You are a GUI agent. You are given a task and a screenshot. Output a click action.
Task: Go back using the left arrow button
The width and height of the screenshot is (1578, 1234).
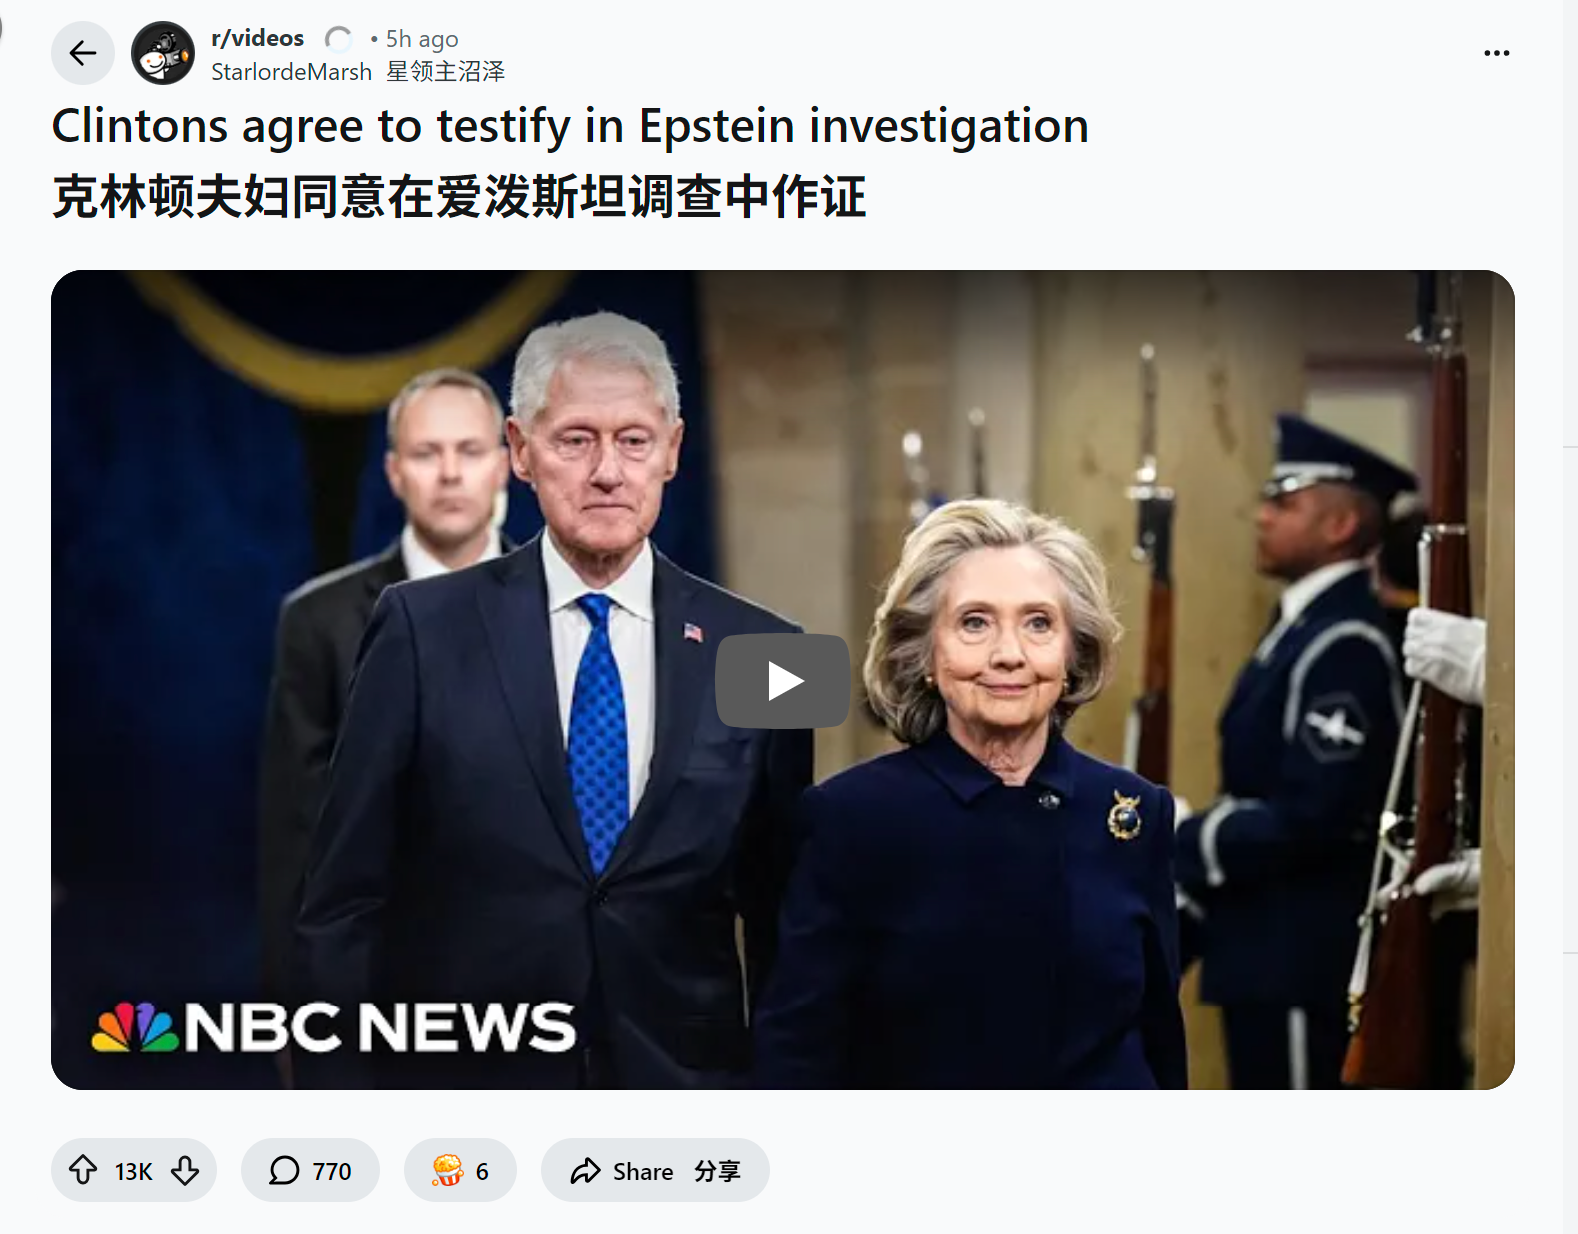click(83, 53)
